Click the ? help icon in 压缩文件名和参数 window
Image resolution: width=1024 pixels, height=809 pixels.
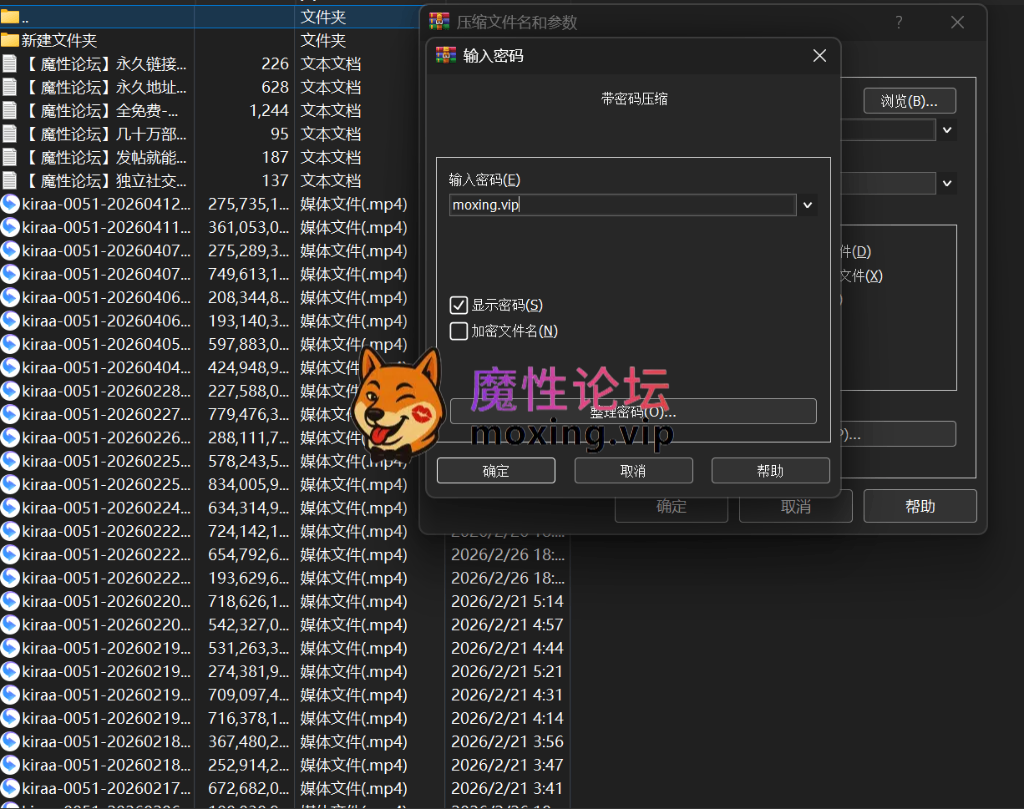coord(899,22)
